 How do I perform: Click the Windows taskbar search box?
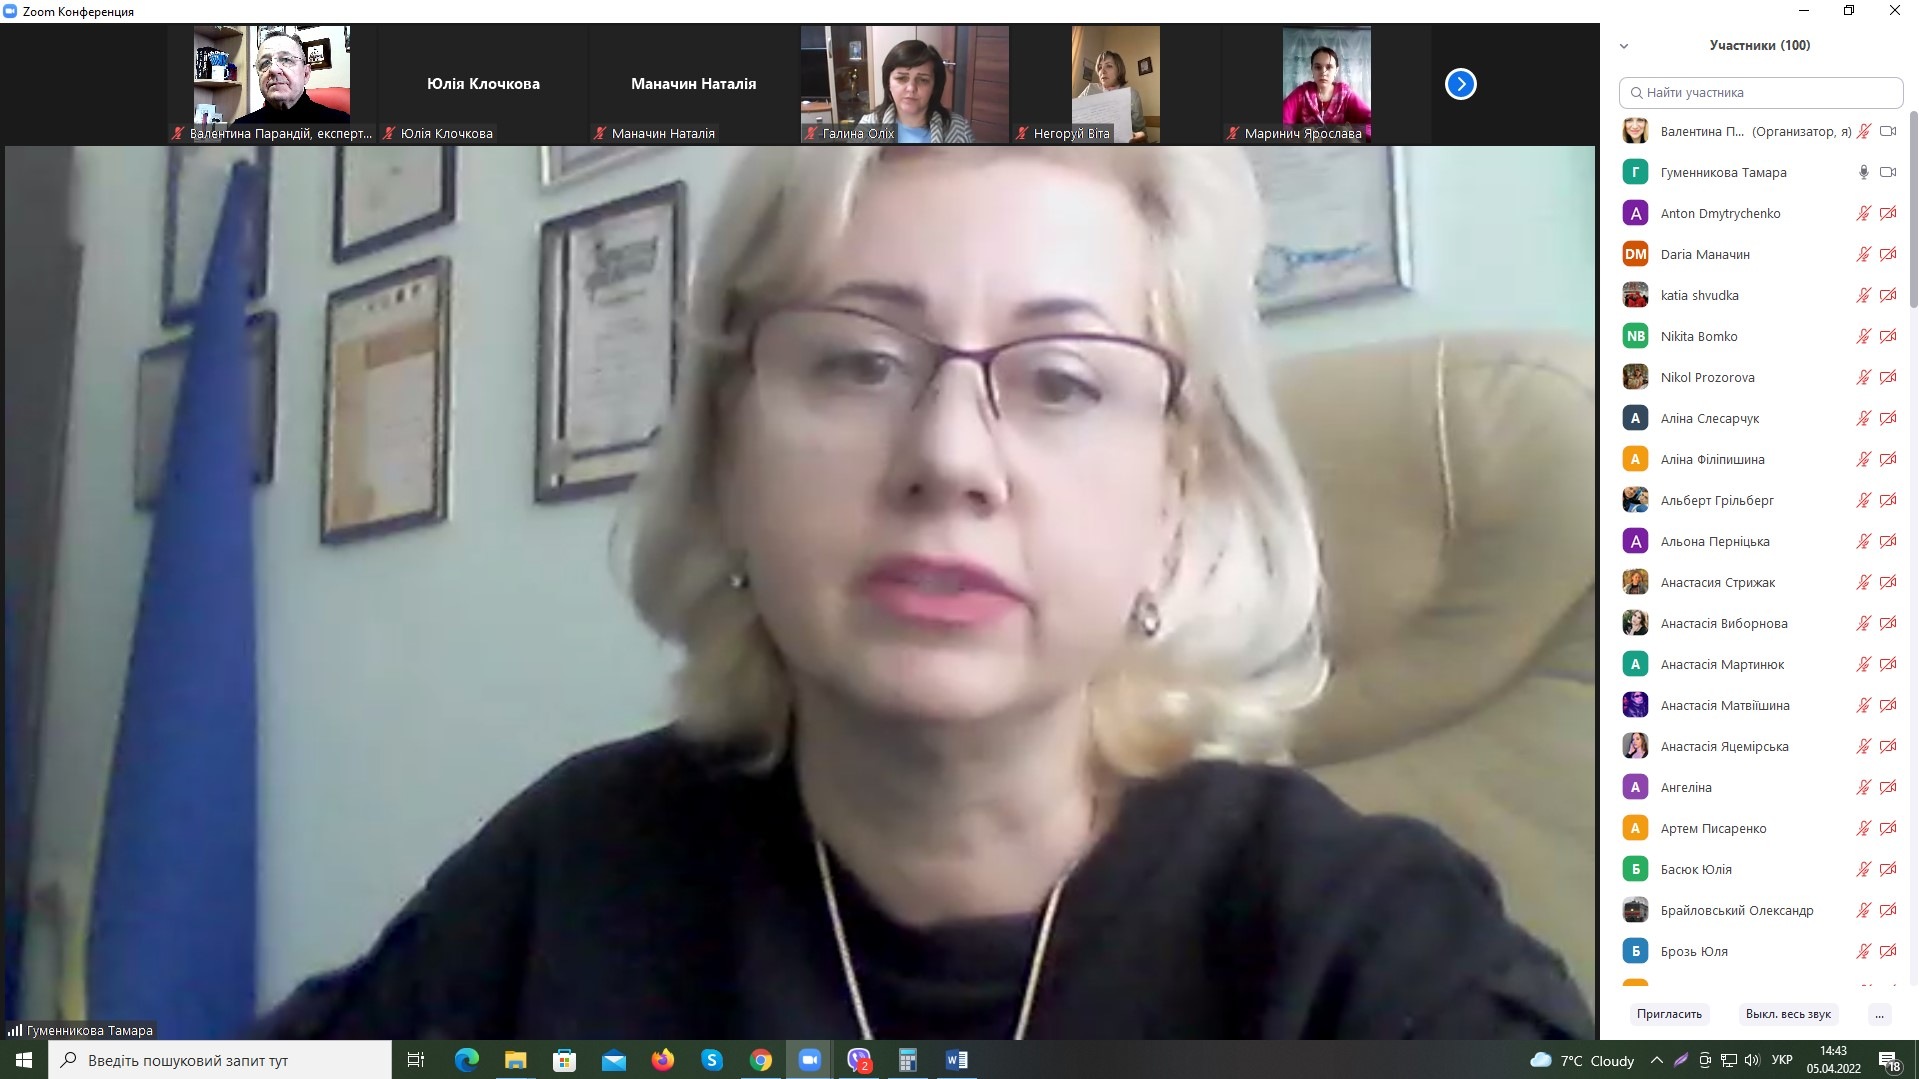(x=220, y=1060)
